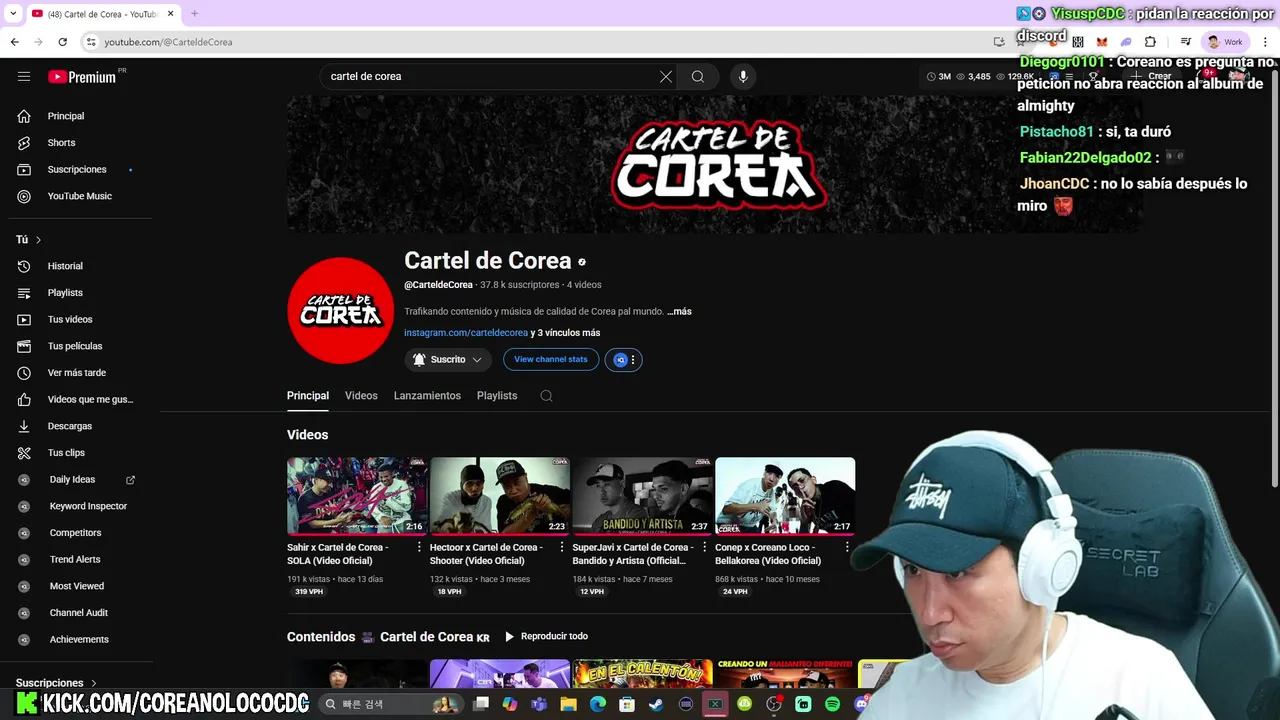
Task: Open File Explorer from the taskbar
Action: coord(568,704)
